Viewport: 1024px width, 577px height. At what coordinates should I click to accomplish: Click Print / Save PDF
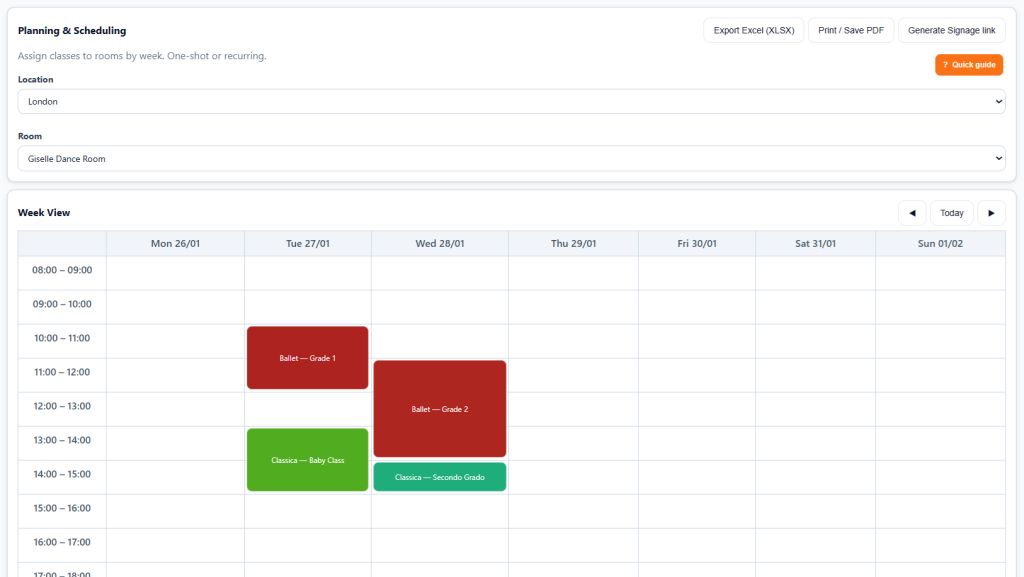coord(851,30)
